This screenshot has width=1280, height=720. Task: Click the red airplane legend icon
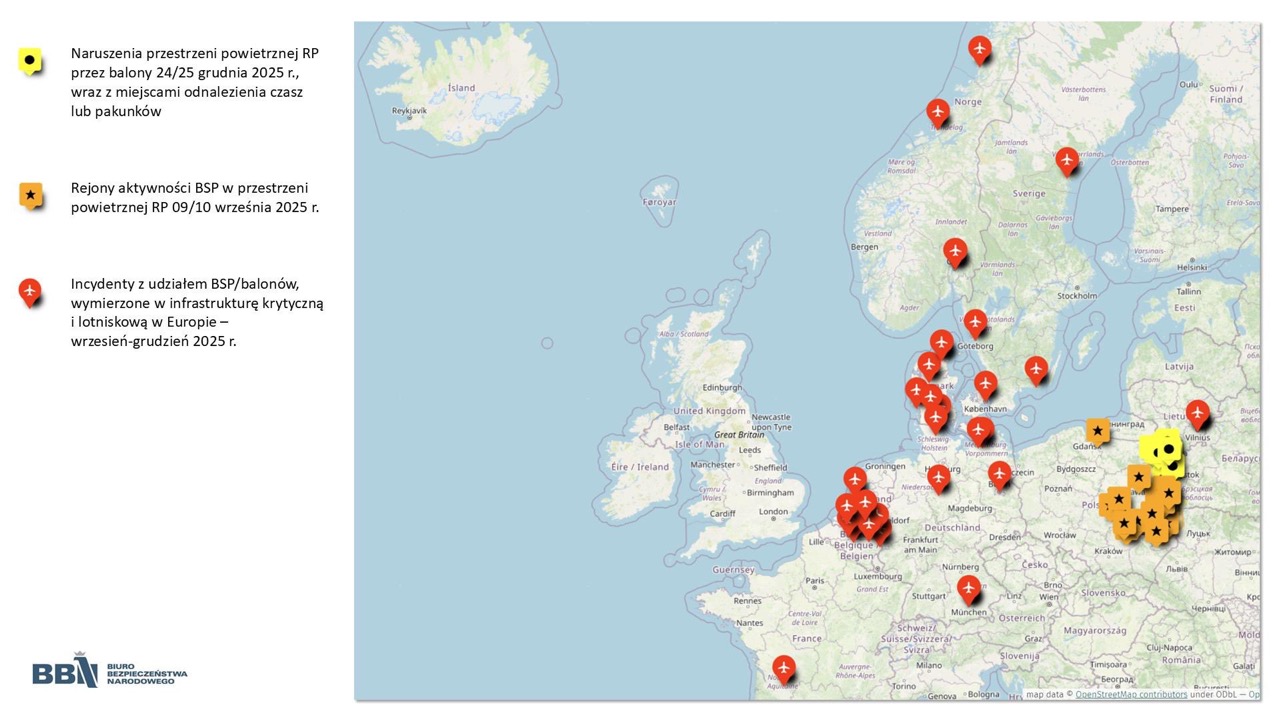click(31, 291)
